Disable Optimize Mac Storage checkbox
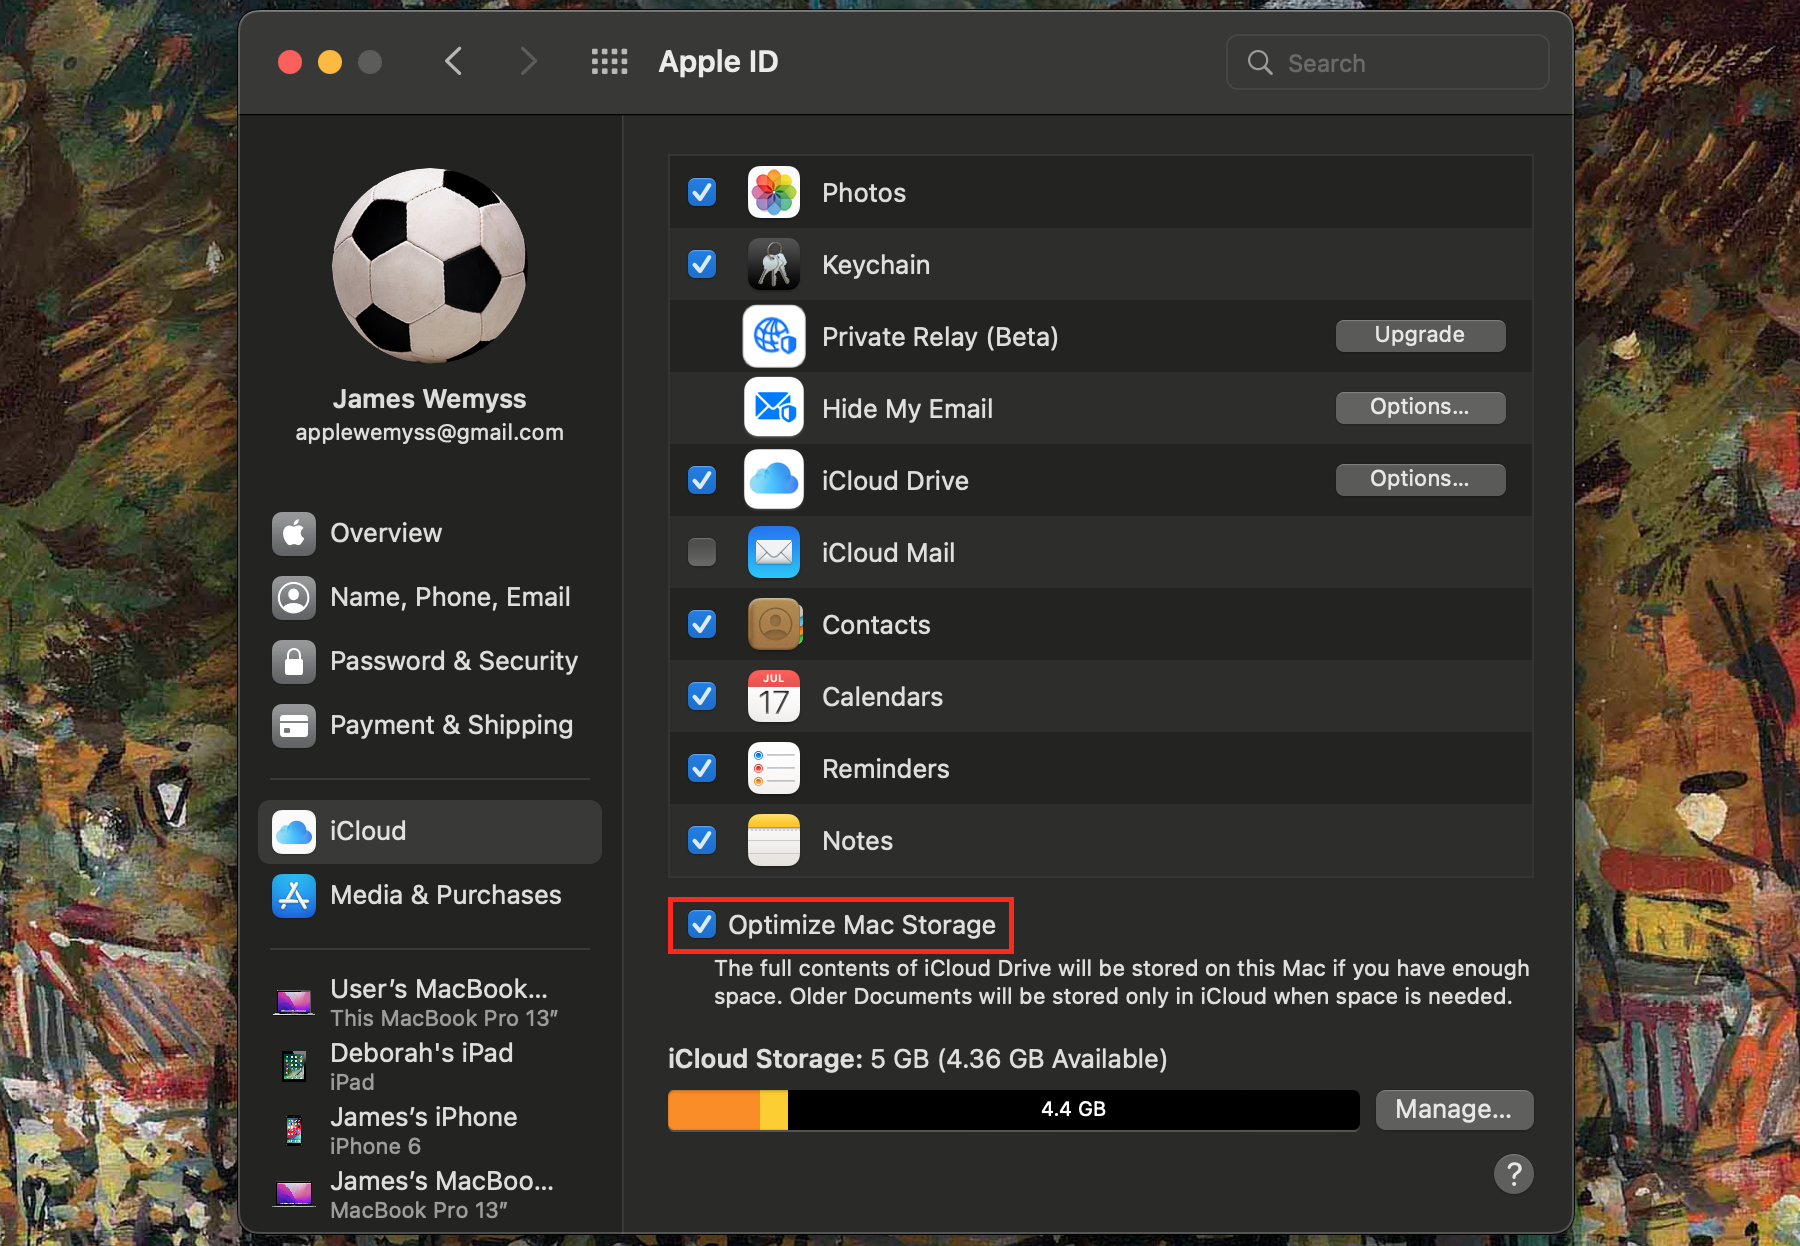1800x1246 pixels. 702,924
